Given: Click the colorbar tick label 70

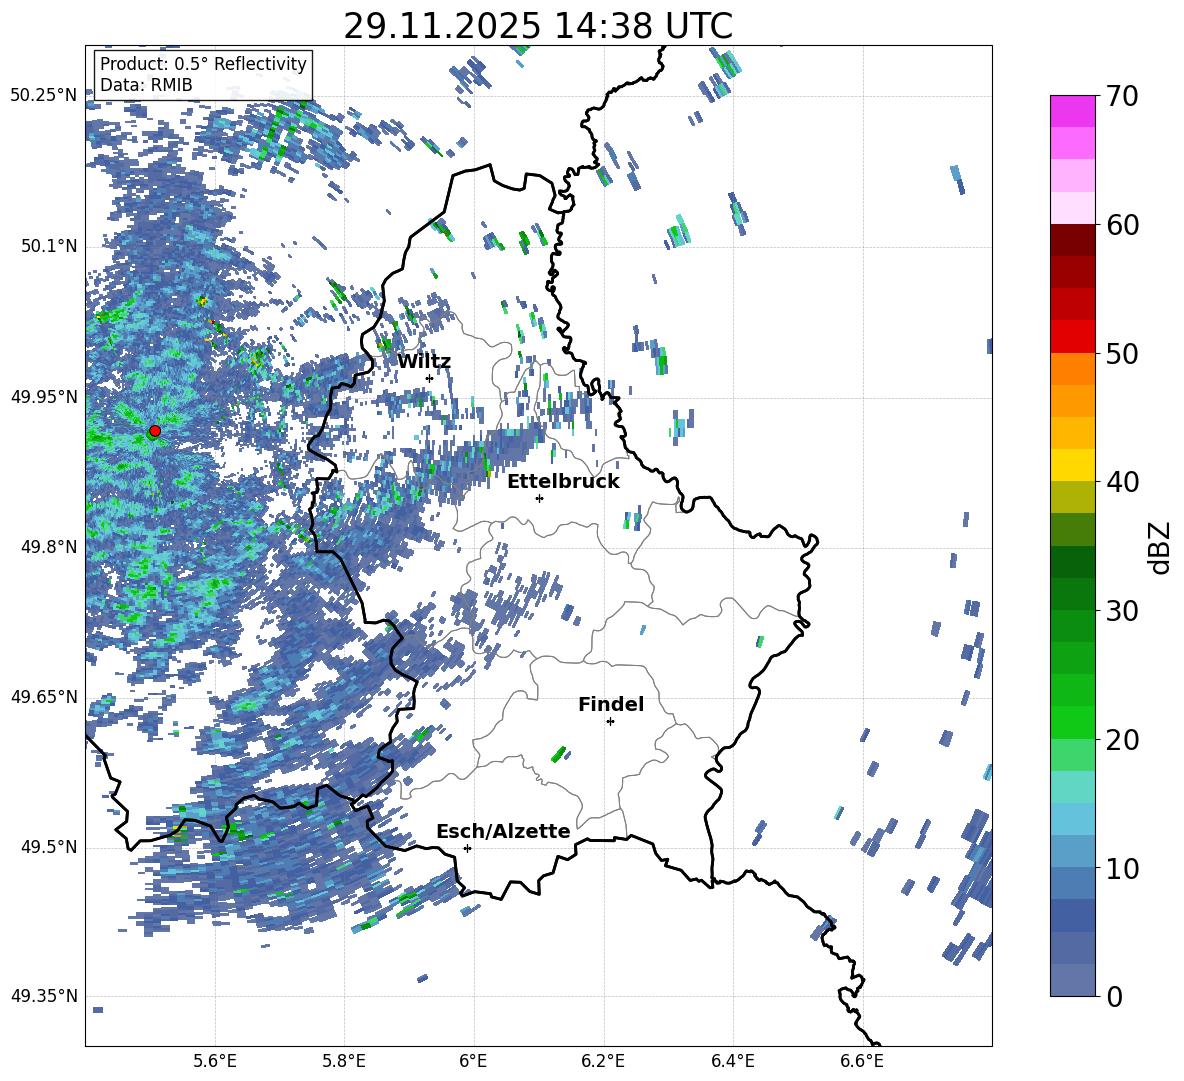Looking at the screenshot, I should pyautogui.click(x=1122, y=96).
